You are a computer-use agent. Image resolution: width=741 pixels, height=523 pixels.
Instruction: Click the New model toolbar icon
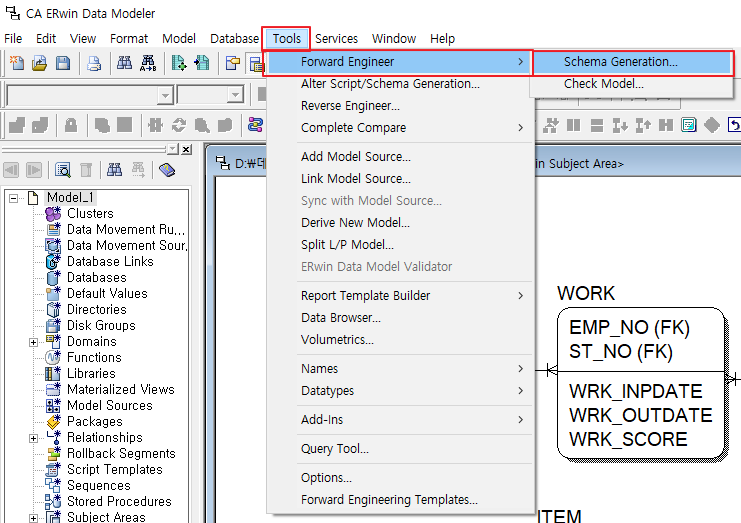click(17, 63)
